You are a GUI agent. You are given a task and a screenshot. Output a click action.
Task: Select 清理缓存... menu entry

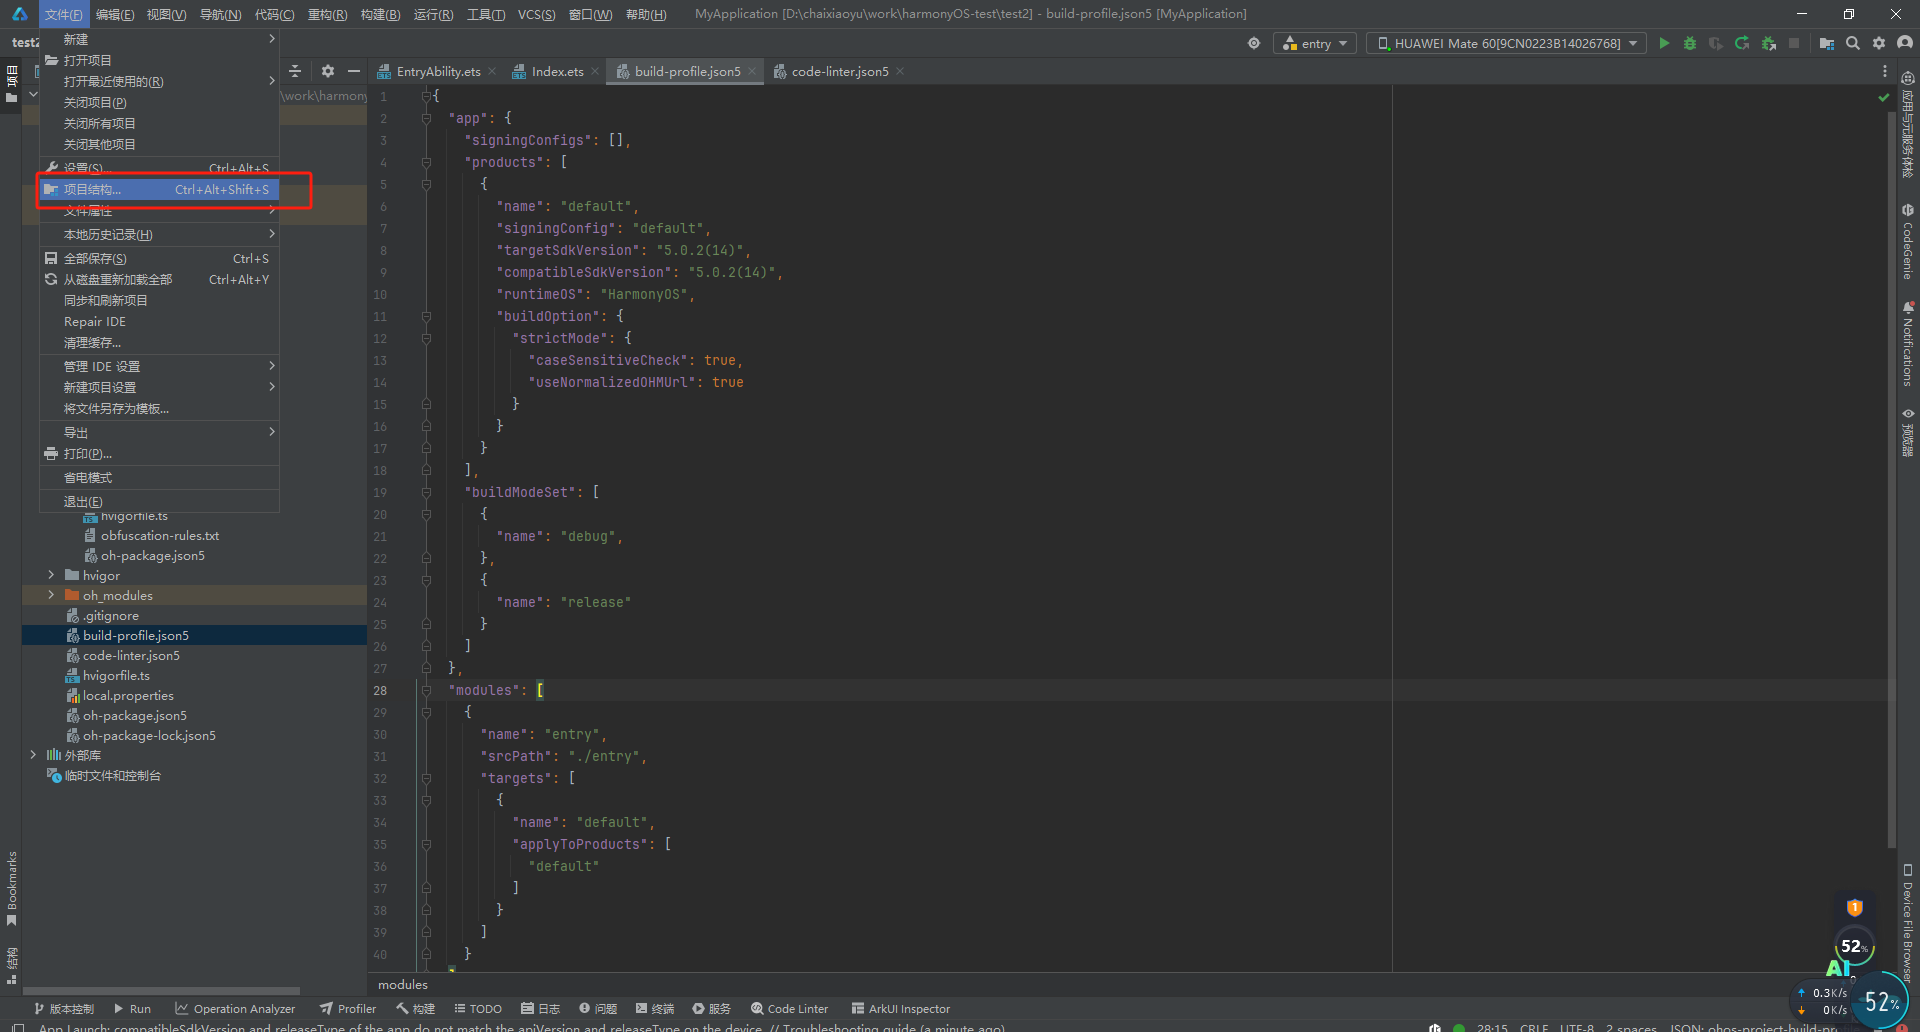coord(159,342)
